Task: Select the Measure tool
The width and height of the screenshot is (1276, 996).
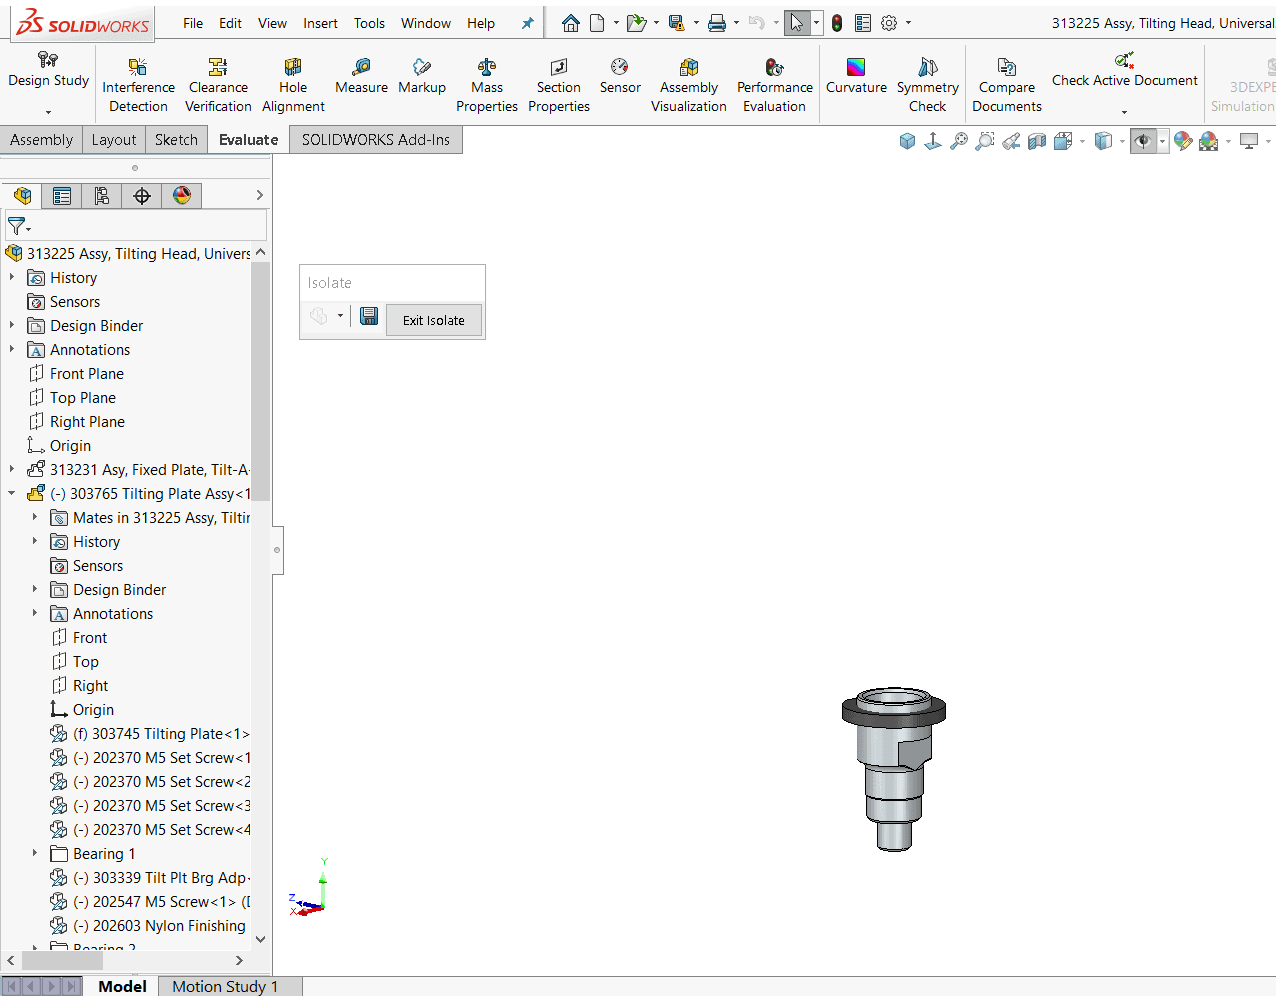Action: pyautogui.click(x=361, y=77)
